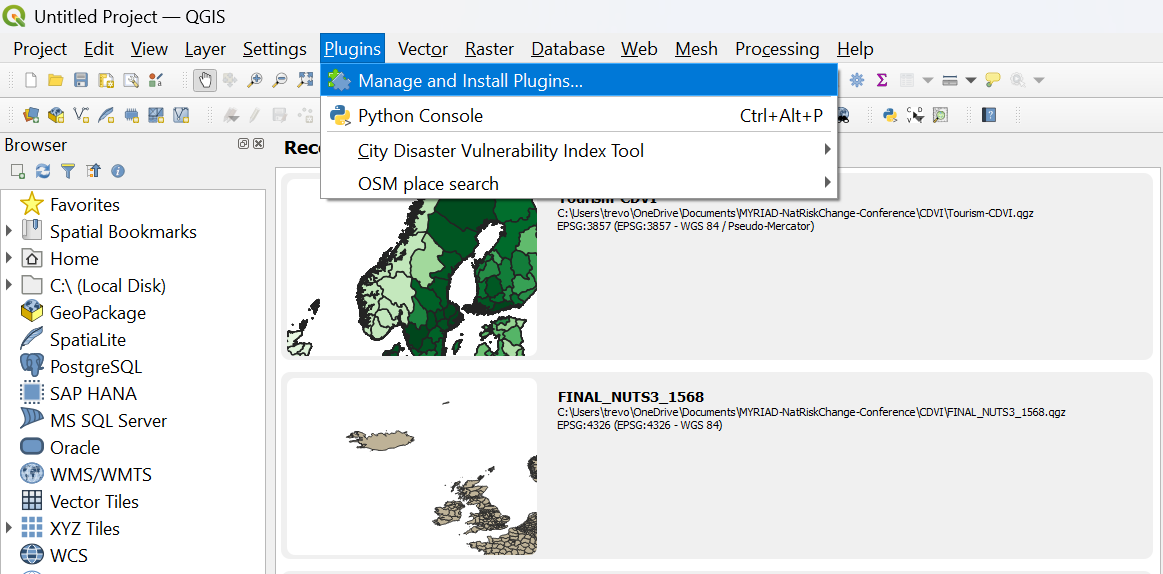Click the OSM place search toolbar icon
Image resolution: width=1163 pixels, height=574 pixels.
click(x=940, y=115)
